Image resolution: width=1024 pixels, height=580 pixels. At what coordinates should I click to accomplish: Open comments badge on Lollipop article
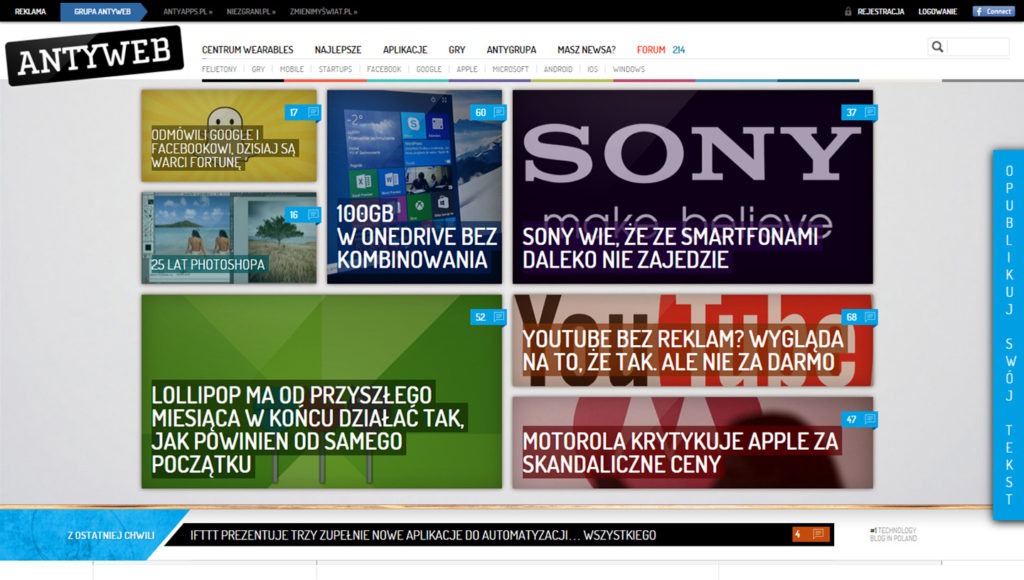[x=488, y=317]
